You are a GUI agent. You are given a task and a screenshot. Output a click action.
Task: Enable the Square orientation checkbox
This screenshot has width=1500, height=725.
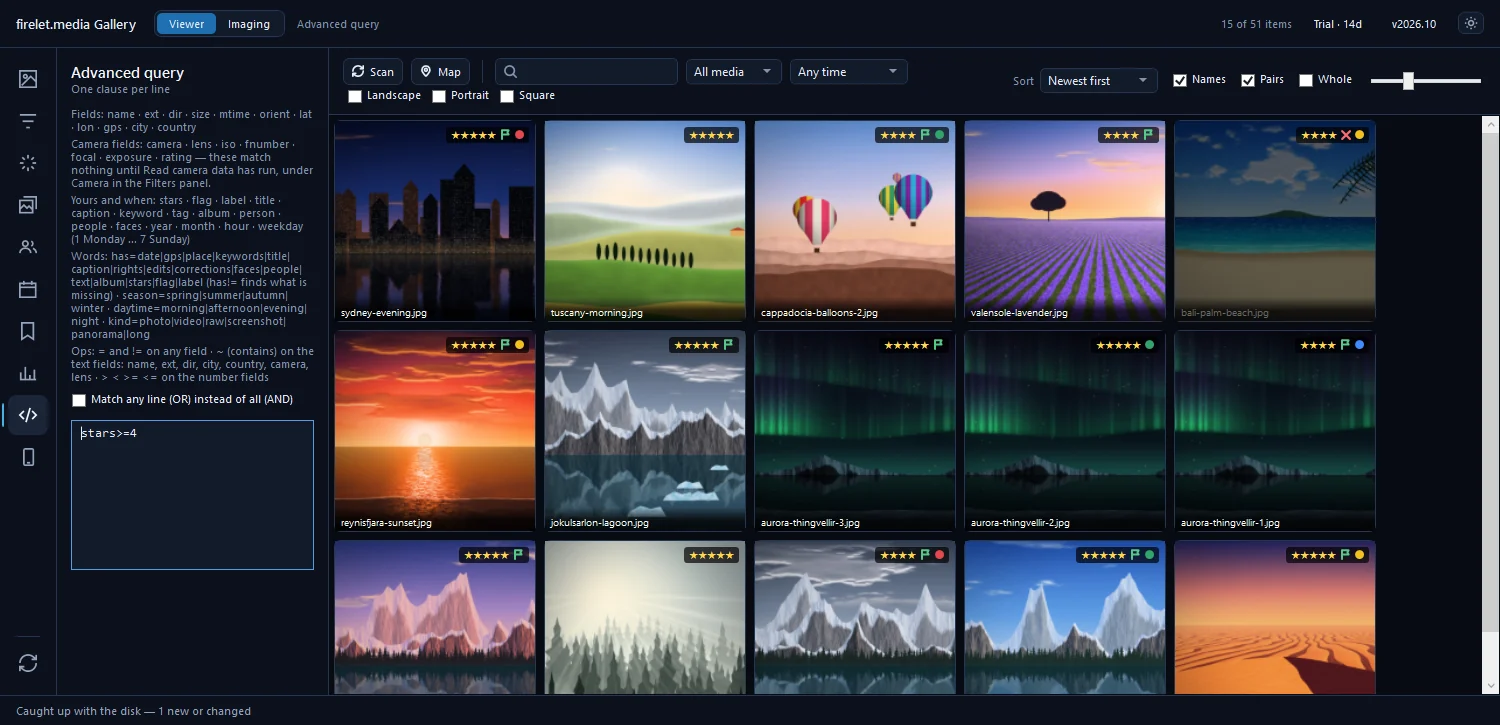tap(507, 96)
